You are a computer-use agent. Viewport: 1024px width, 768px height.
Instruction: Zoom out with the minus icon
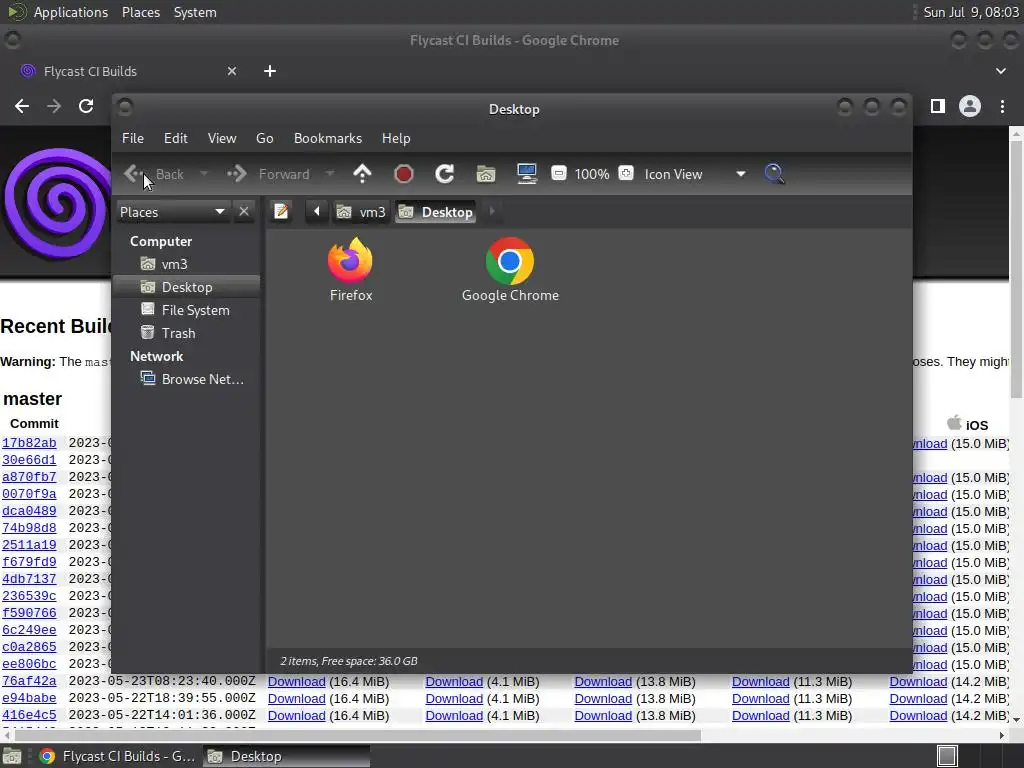tap(558, 174)
